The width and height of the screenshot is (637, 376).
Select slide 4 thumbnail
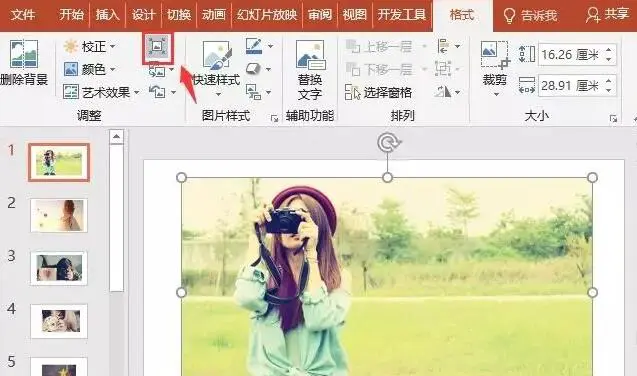click(59, 321)
